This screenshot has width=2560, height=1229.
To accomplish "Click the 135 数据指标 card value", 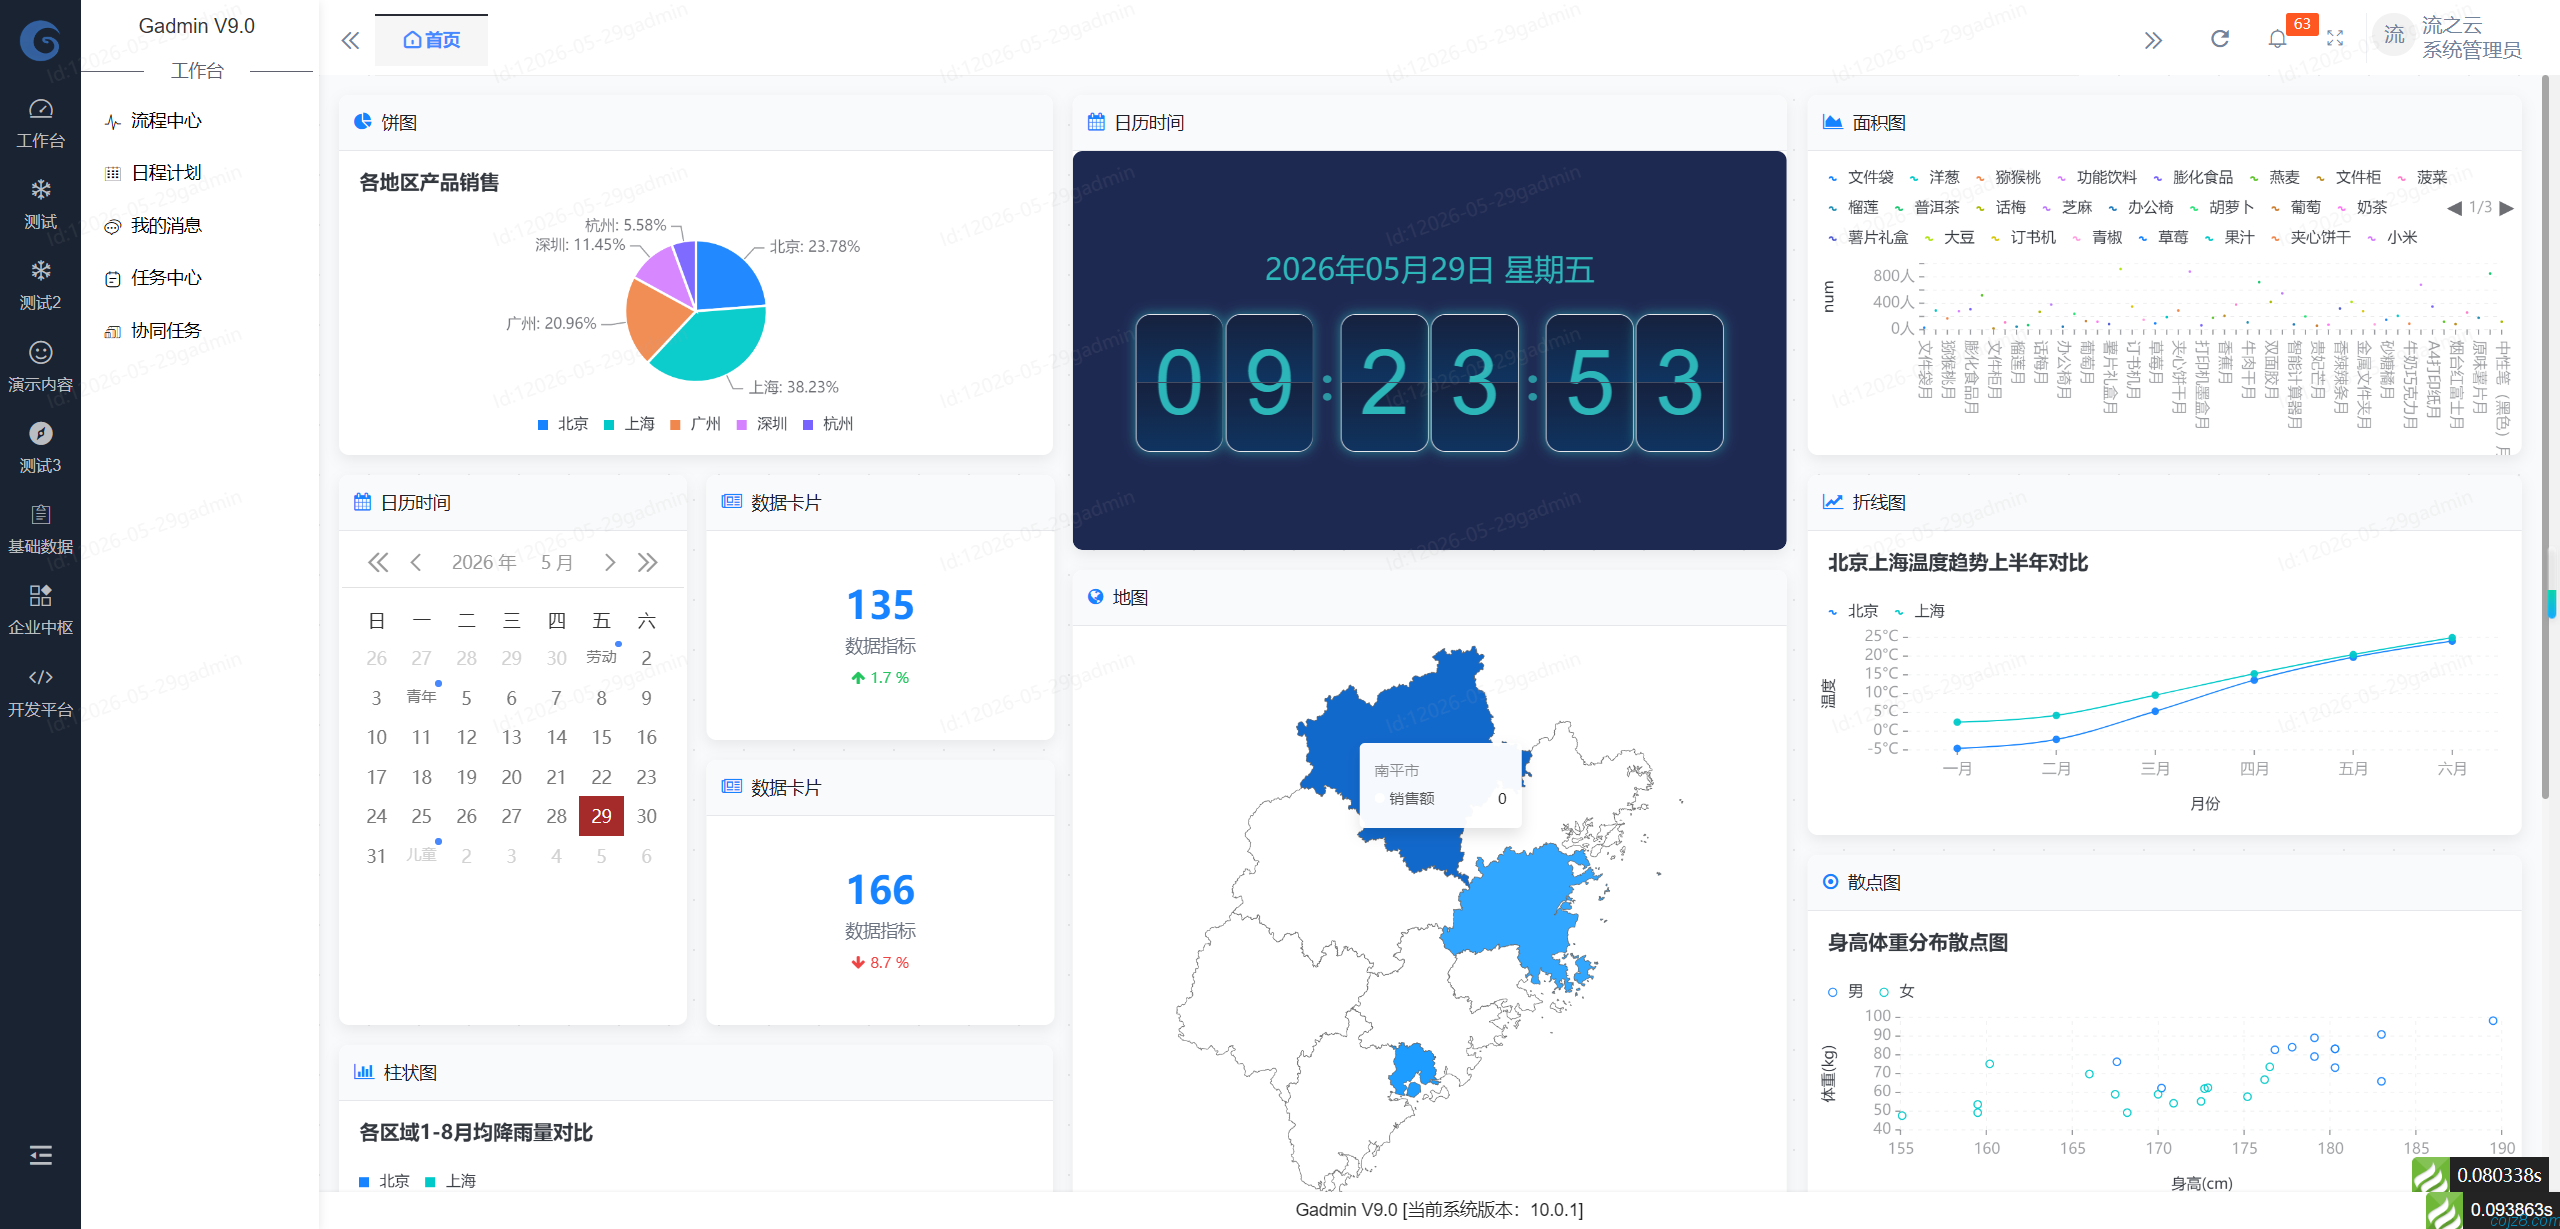I will pyautogui.click(x=880, y=605).
